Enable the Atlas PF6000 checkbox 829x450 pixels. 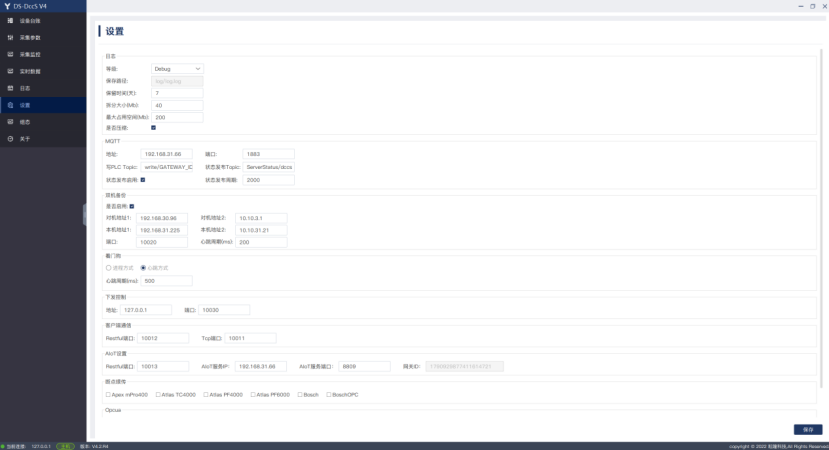pyautogui.click(x=253, y=394)
